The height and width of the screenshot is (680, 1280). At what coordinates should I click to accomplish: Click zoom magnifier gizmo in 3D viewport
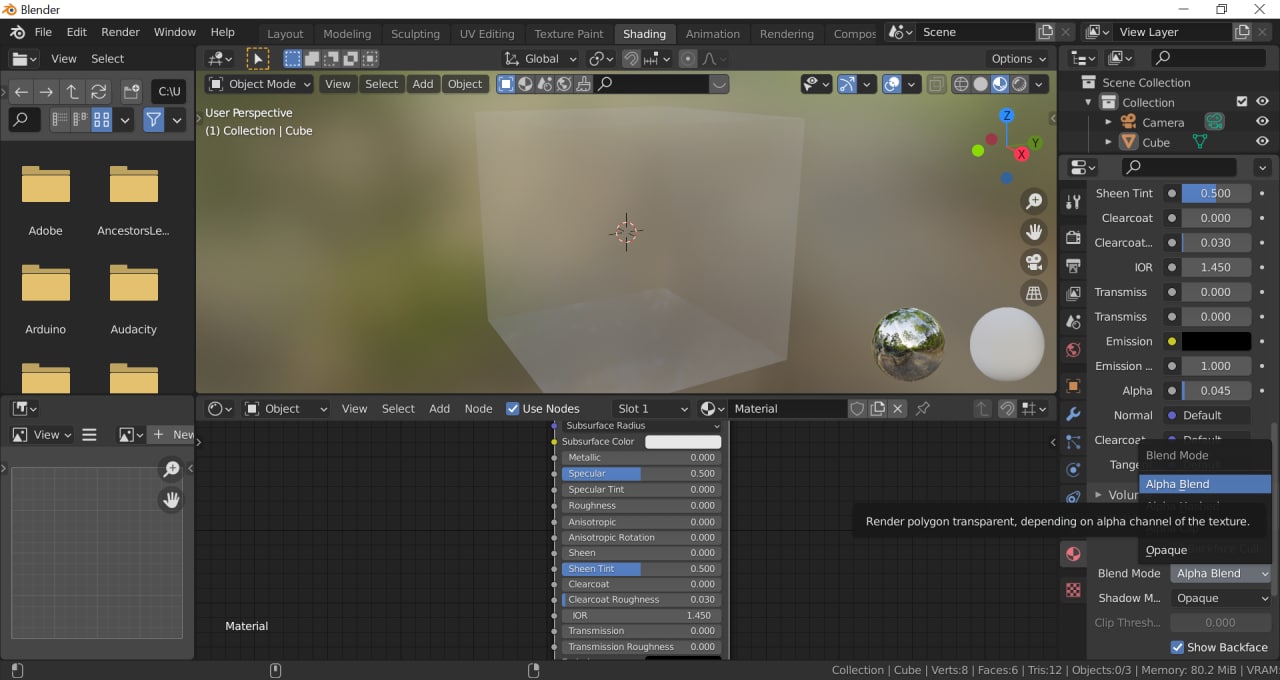click(x=1034, y=202)
